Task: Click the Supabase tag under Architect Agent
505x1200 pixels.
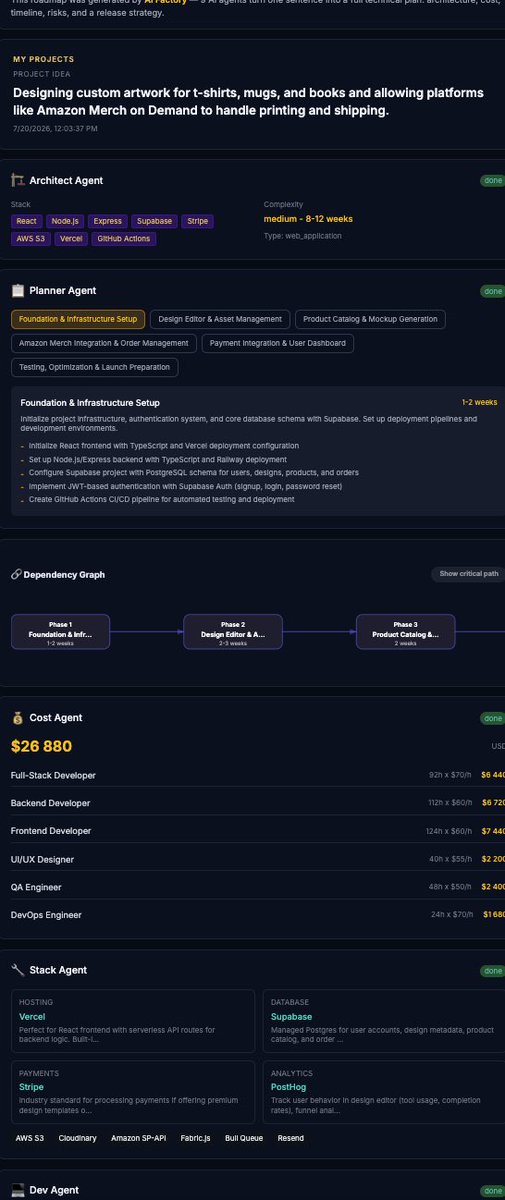Action: [155, 221]
